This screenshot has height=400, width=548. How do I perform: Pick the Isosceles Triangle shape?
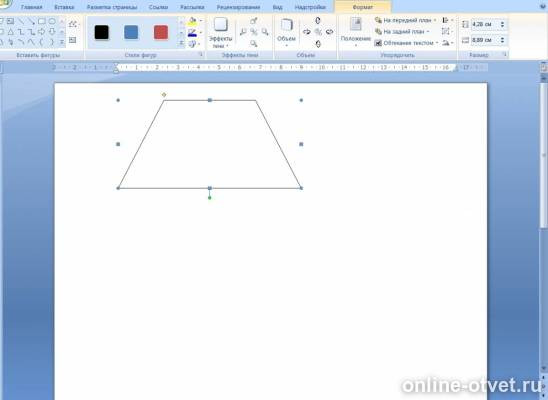pyautogui.click(x=11, y=32)
